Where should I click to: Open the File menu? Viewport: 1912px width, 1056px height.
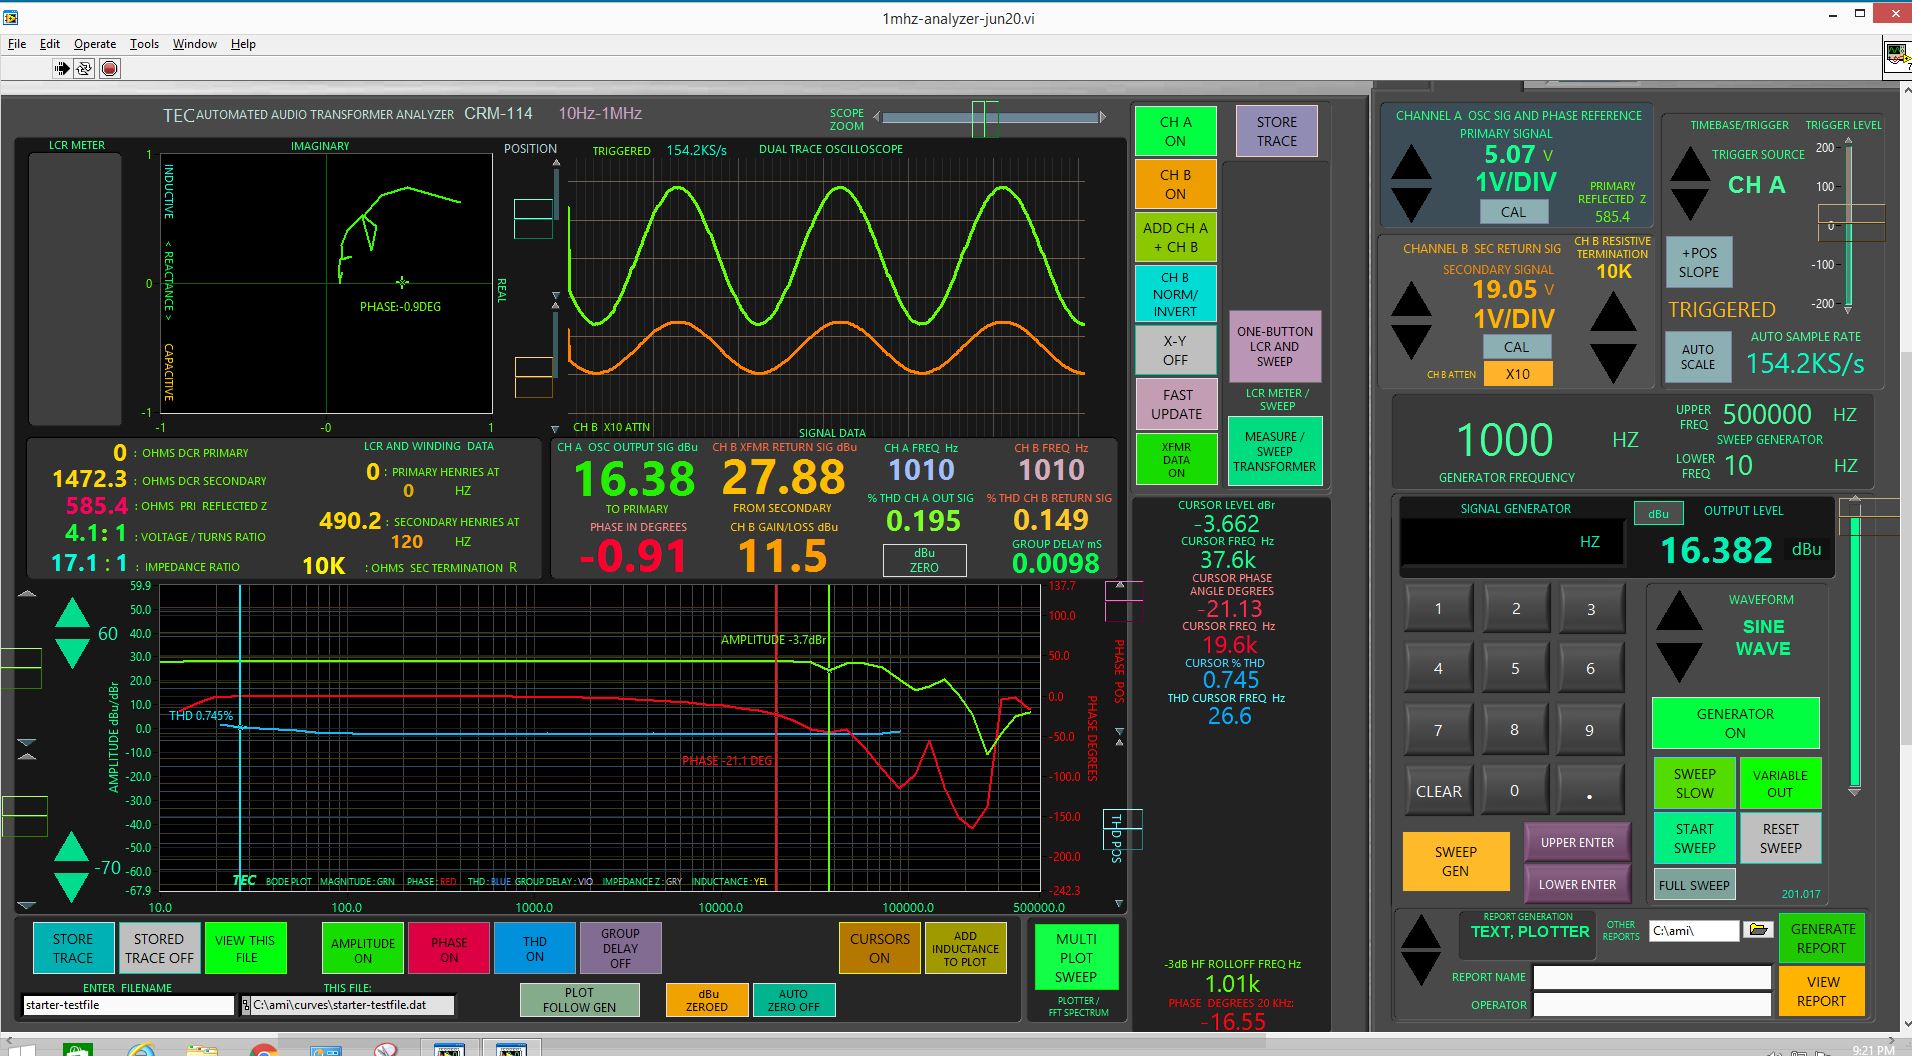(x=17, y=44)
